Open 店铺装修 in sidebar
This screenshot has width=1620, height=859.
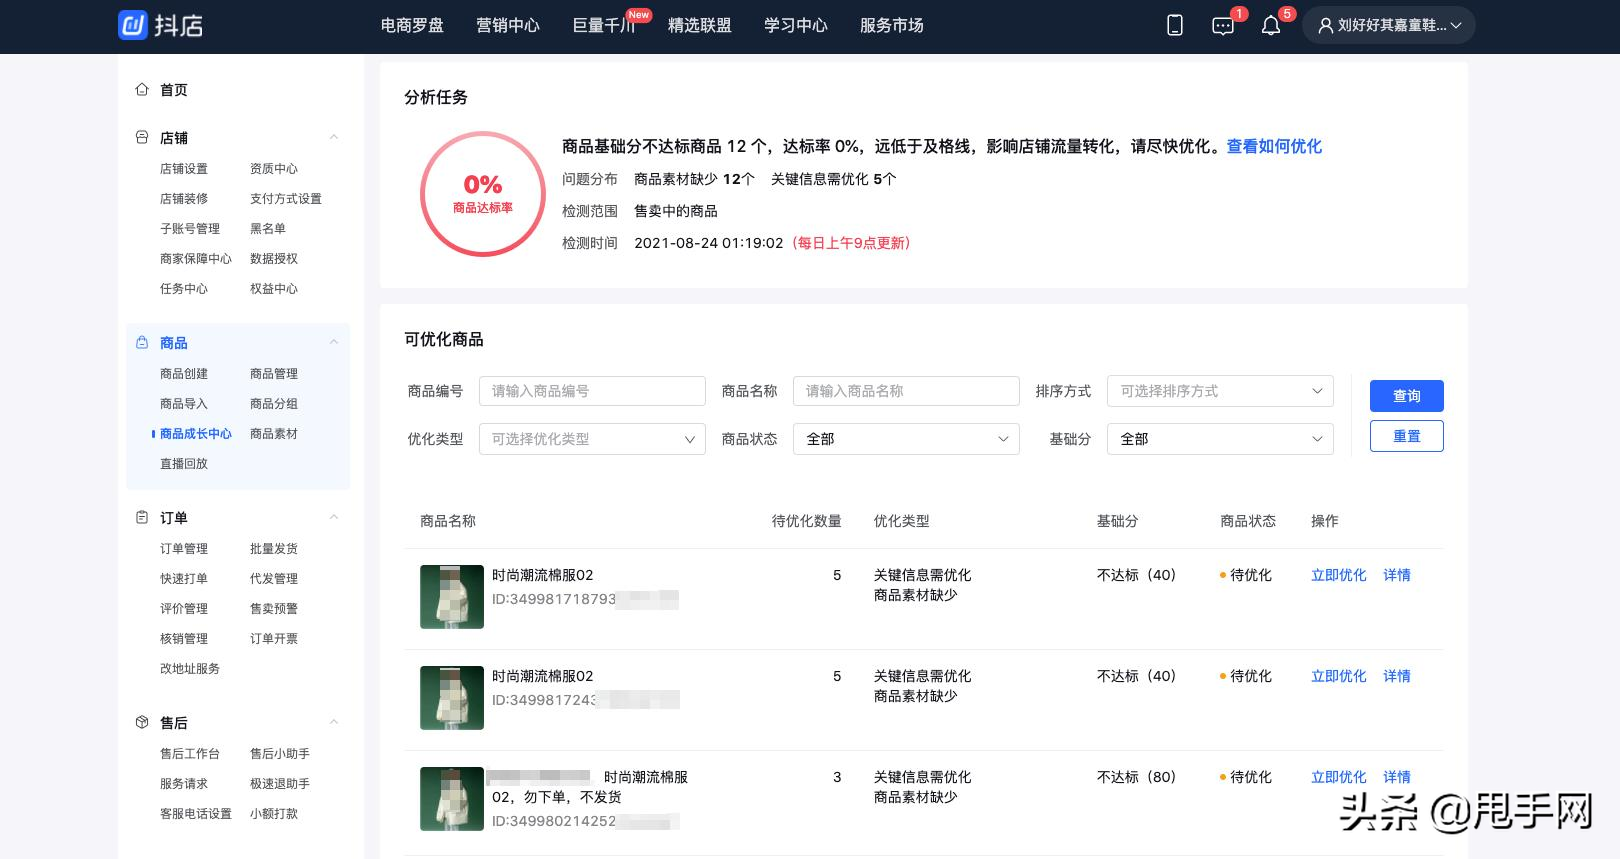(184, 199)
